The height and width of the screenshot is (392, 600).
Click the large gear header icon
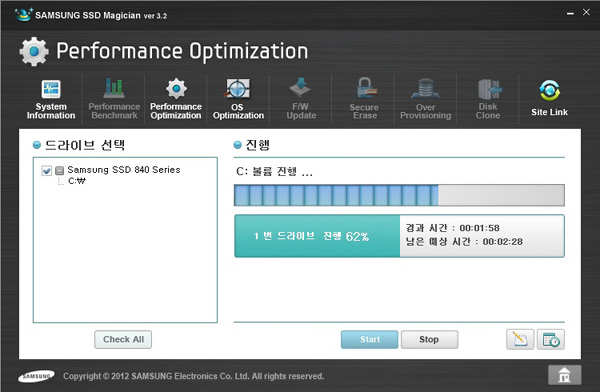click(x=34, y=51)
